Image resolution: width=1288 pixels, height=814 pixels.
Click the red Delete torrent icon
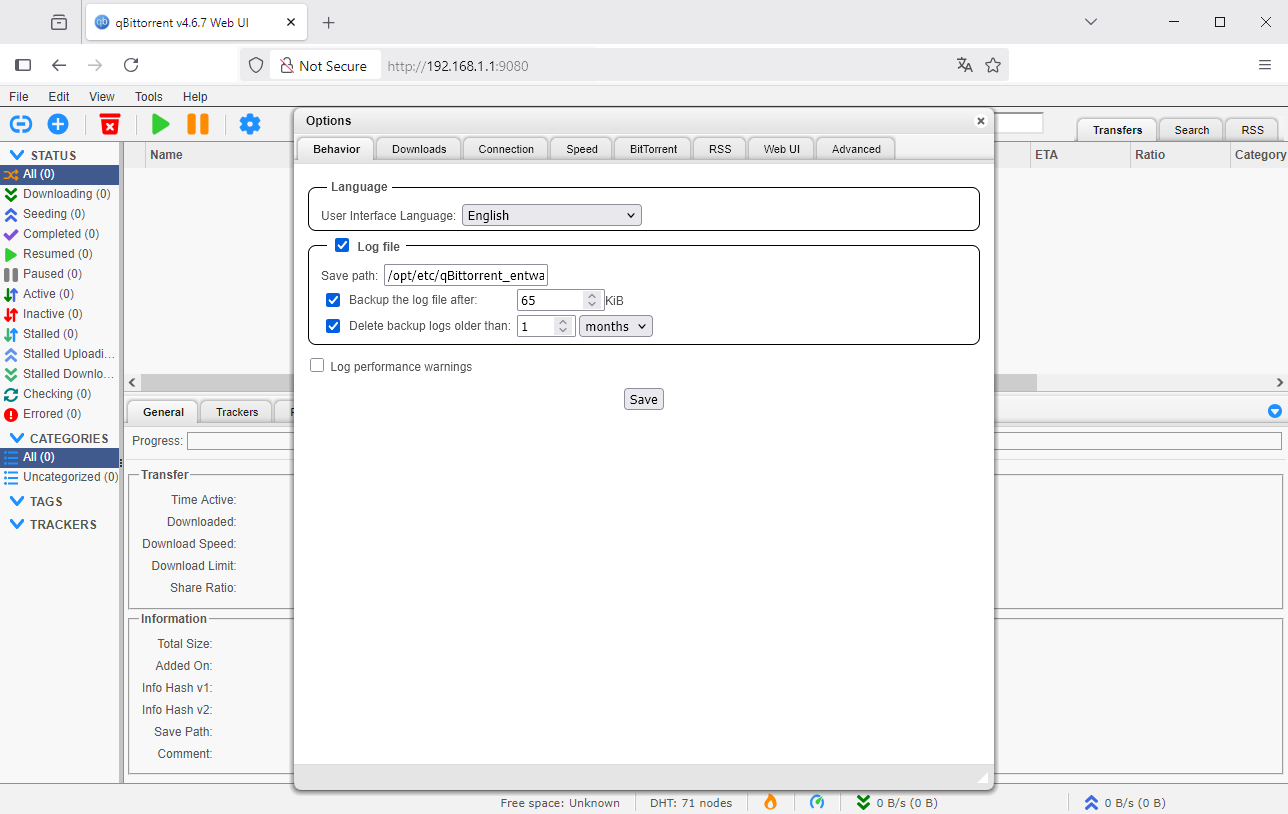[110, 124]
